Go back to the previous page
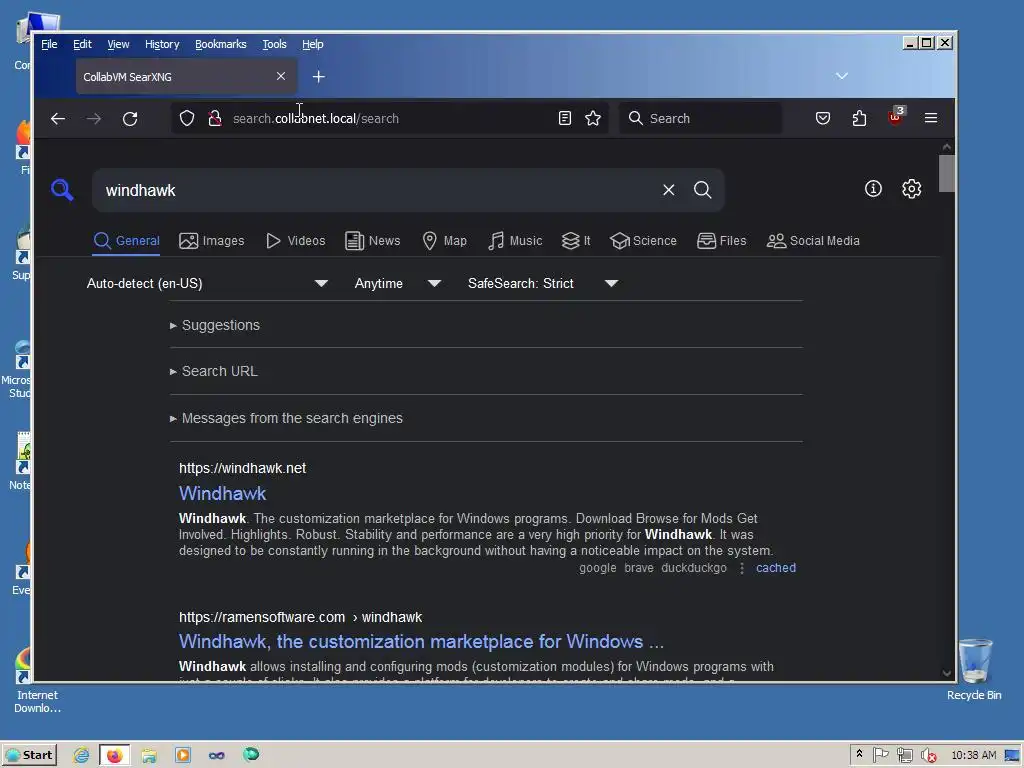This screenshot has width=1024, height=768. coord(57,118)
